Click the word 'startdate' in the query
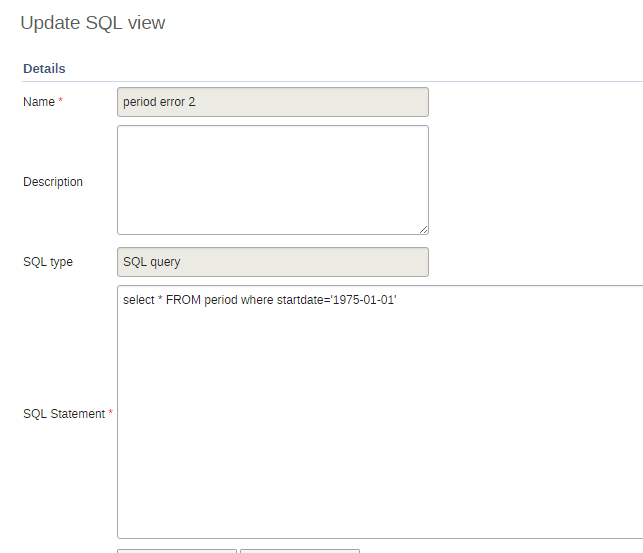643x553 pixels. (304, 300)
